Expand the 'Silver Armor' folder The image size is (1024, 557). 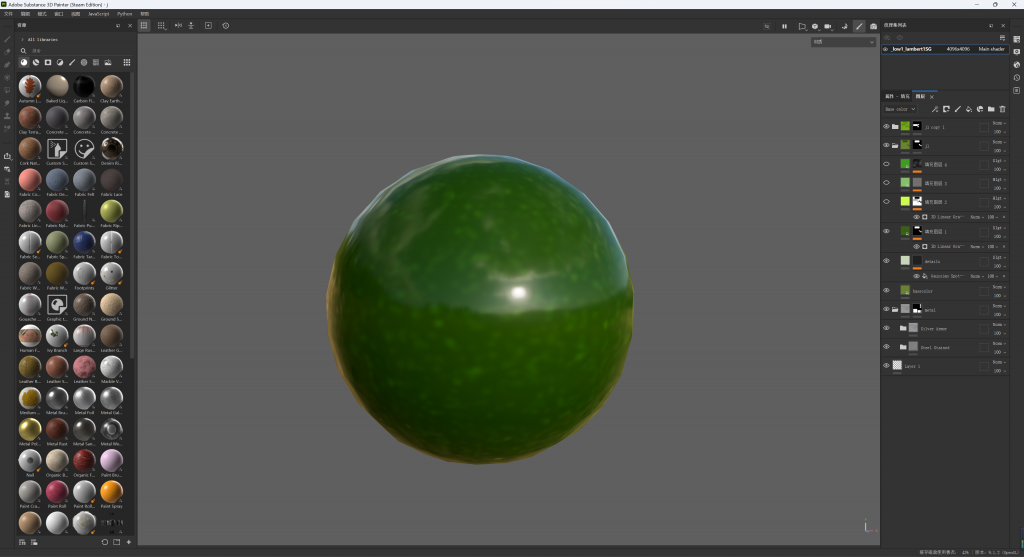click(x=903, y=328)
